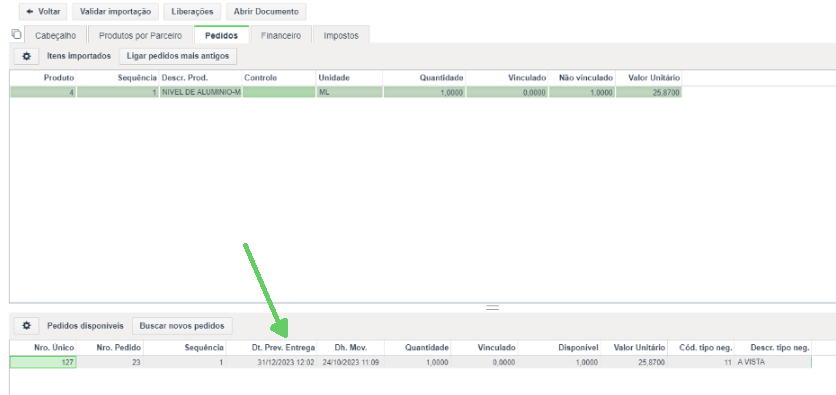Click Ligar pedidos mais antigos button
This screenshot has height=395, width=836.
coord(178,56)
